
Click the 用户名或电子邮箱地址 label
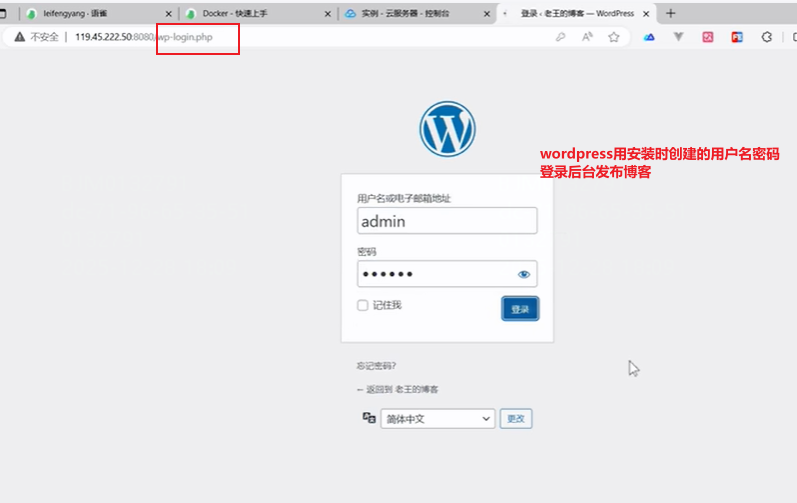(x=404, y=199)
